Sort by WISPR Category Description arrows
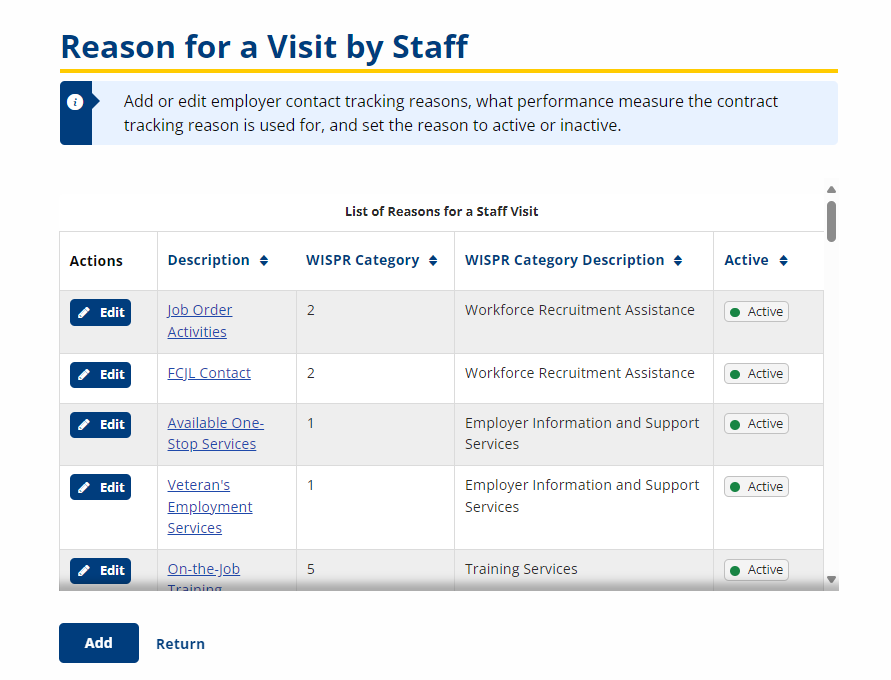 [x=678, y=261]
